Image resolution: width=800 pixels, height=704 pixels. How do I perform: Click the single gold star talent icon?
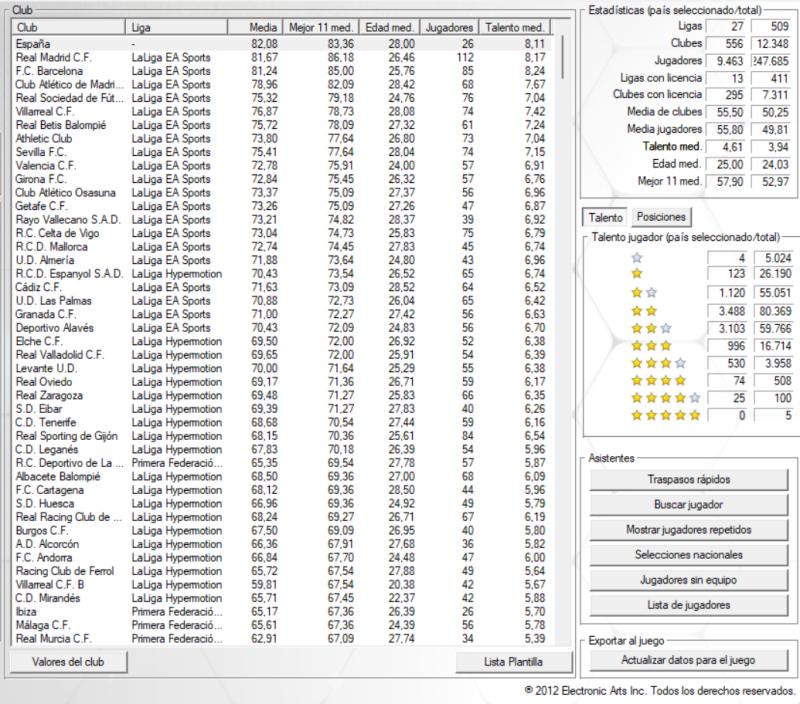636,273
